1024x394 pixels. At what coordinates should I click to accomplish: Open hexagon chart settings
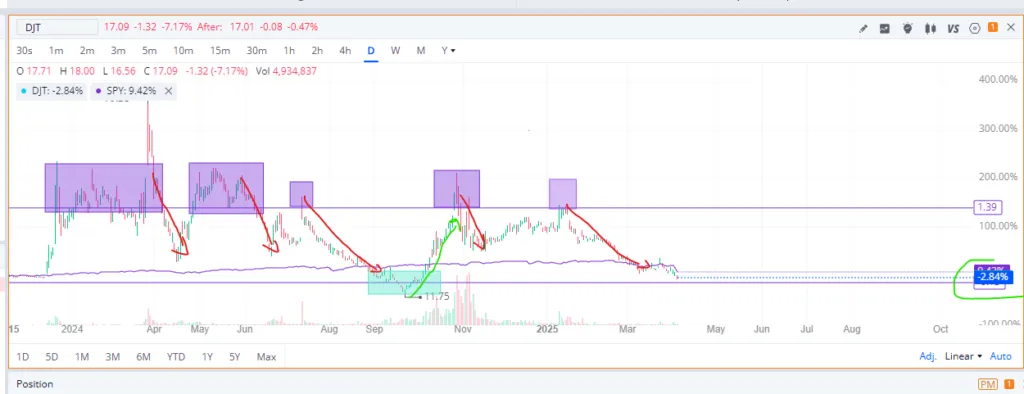click(x=975, y=28)
